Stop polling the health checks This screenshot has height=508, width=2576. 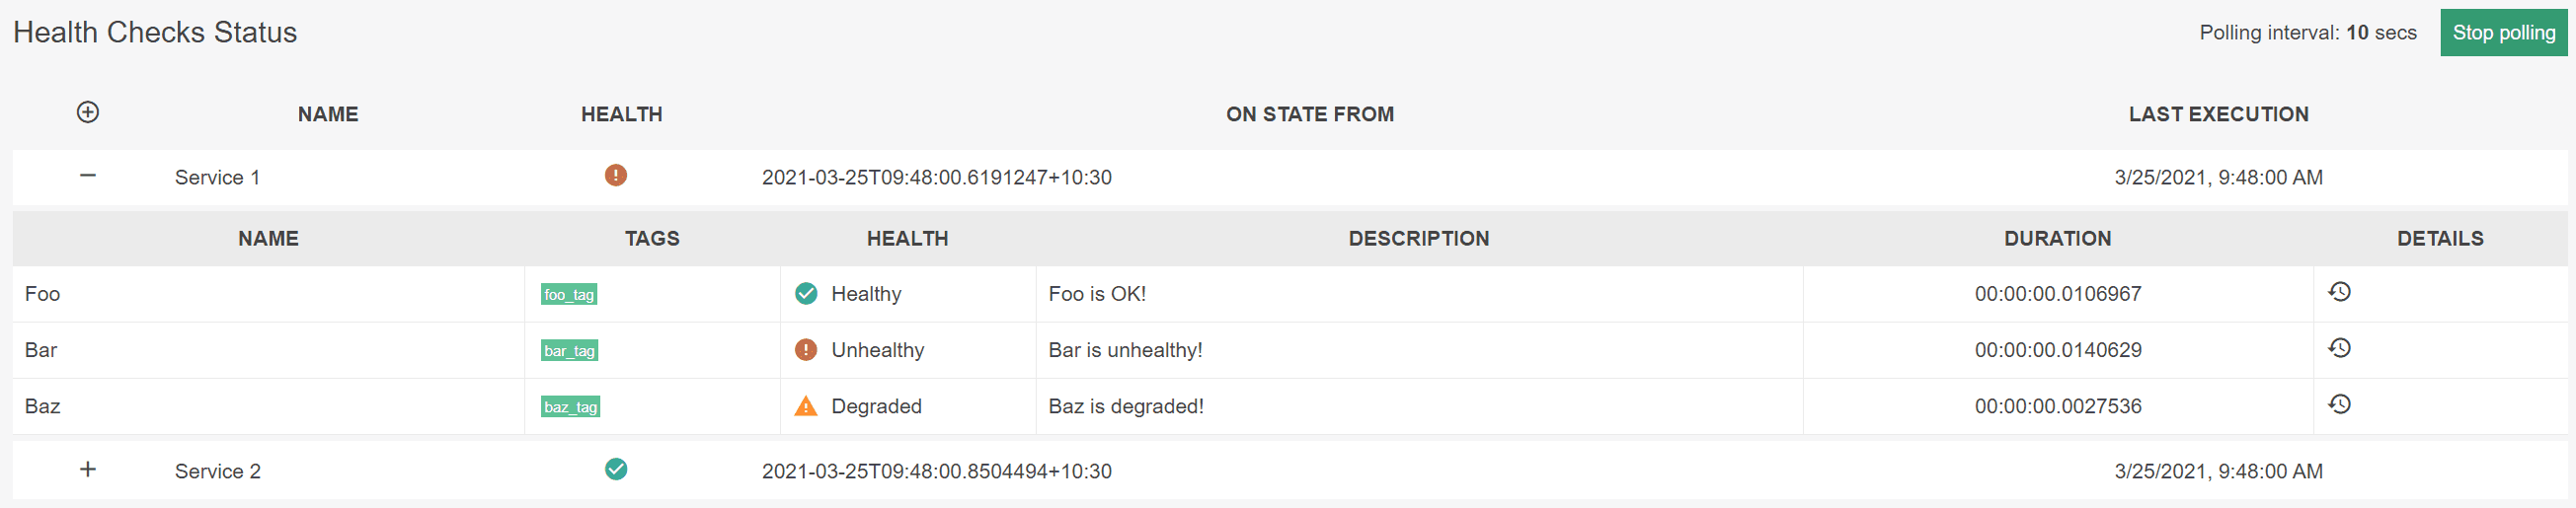pyautogui.click(x=2503, y=33)
